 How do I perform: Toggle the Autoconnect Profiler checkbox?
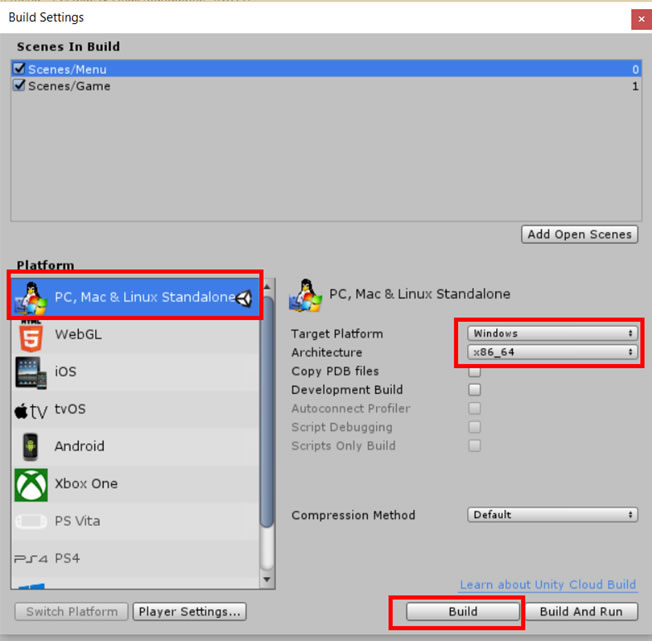pos(474,408)
